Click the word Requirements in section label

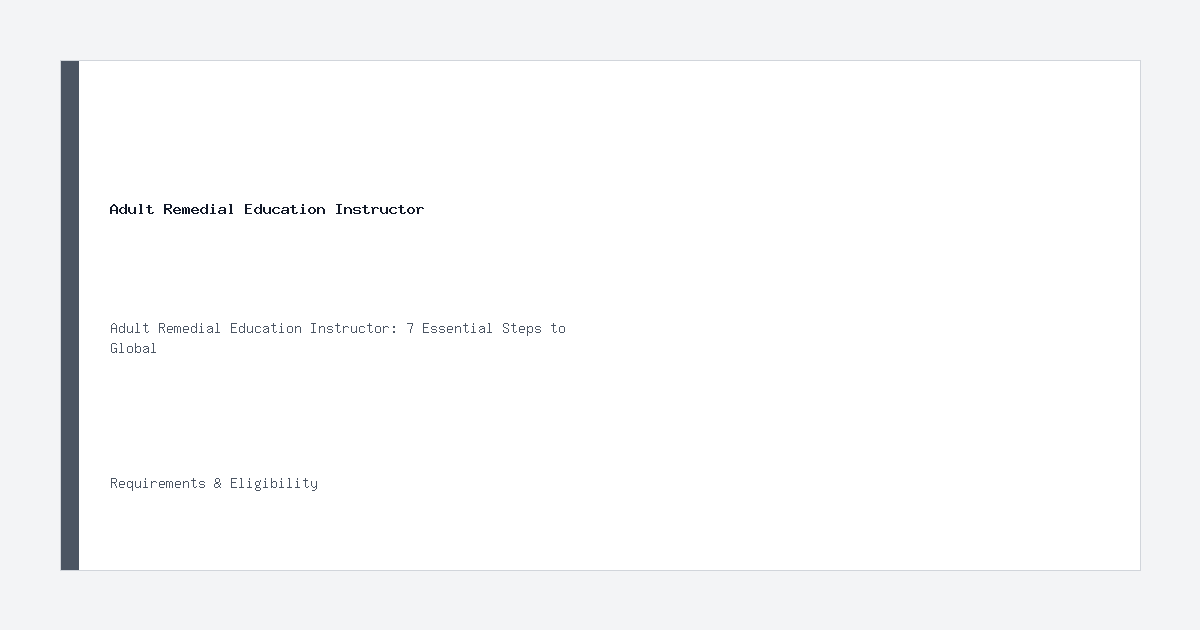158,483
